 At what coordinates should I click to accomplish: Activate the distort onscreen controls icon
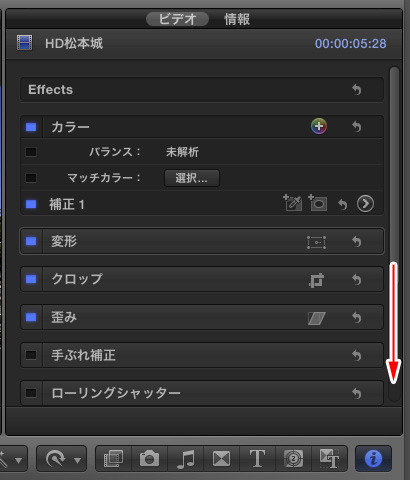(317, 318)
